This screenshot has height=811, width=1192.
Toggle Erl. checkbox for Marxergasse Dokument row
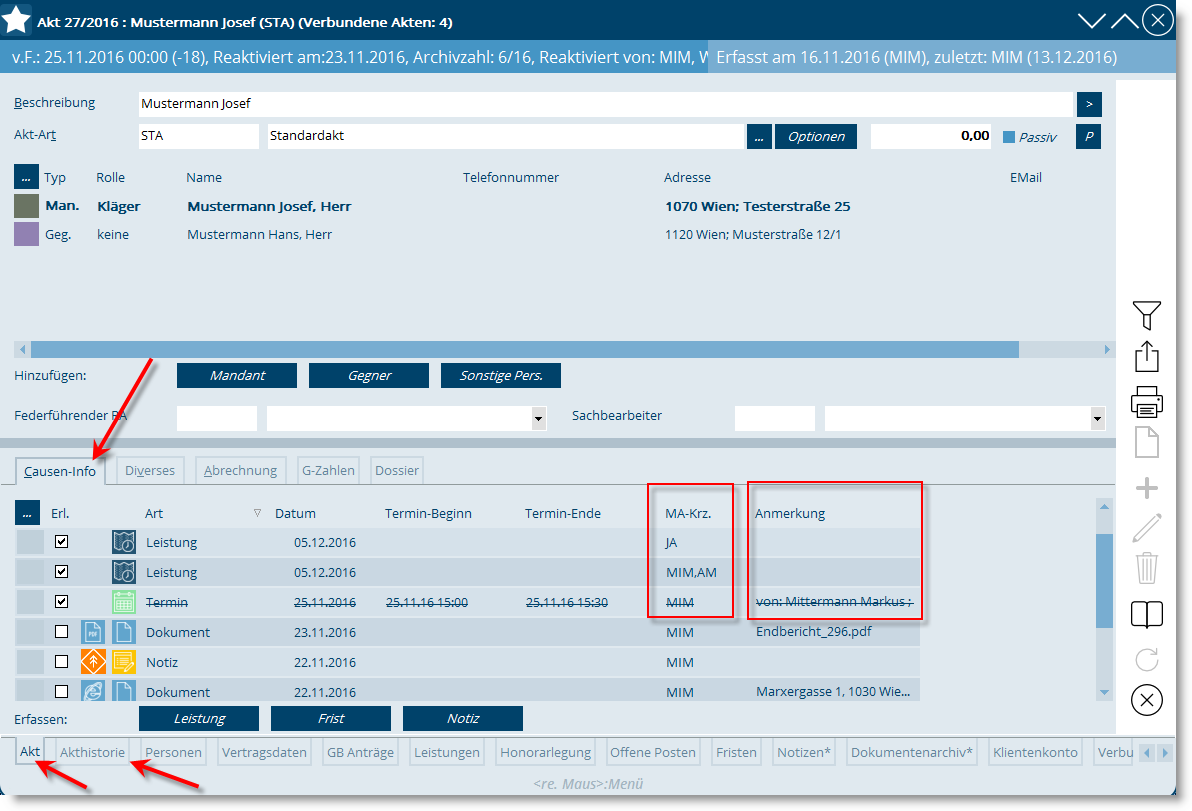pos(62,691)
